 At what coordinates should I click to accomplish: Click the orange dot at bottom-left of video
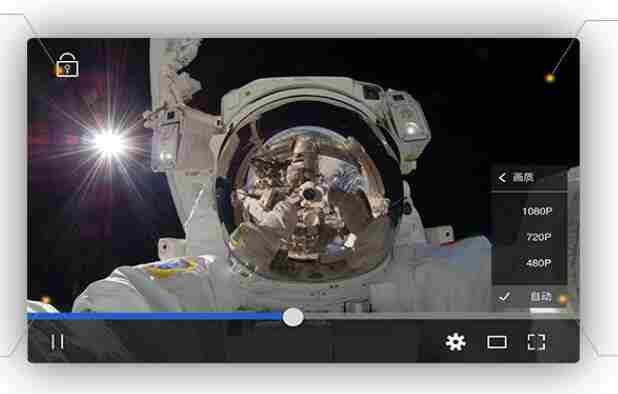point(45,301)
